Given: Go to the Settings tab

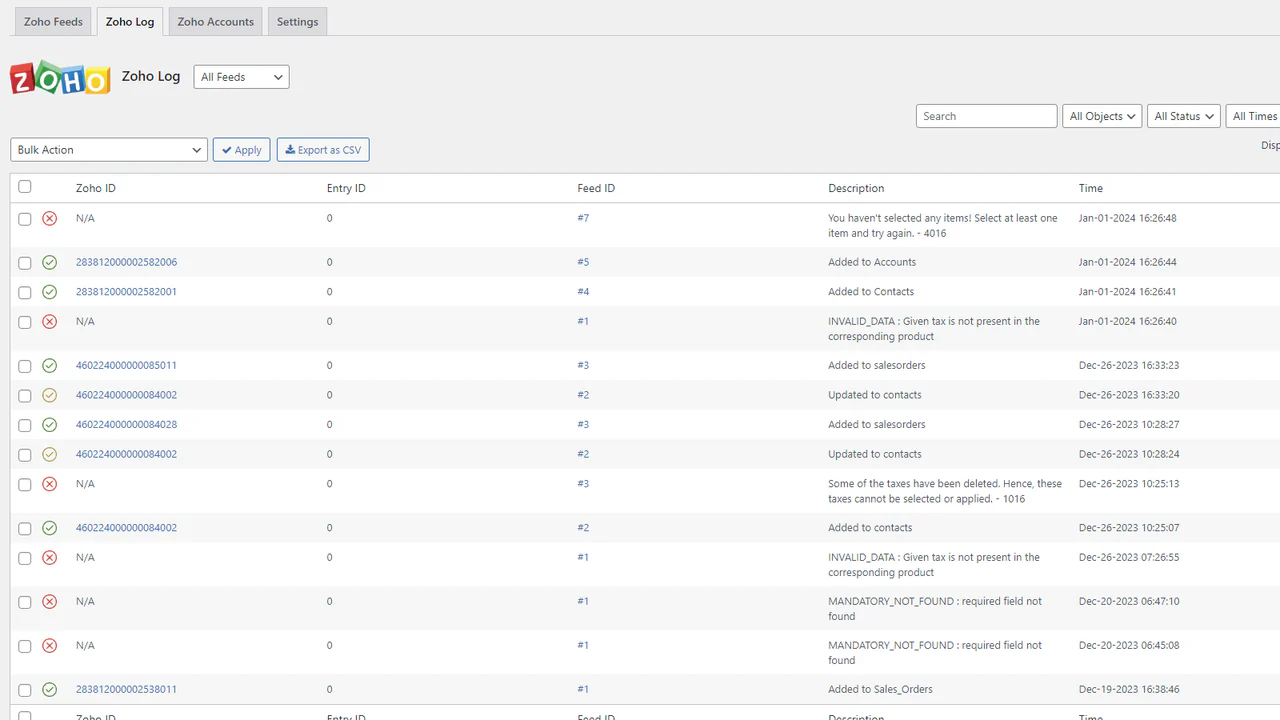Looking at the screenshot, I should pos(298,22).
